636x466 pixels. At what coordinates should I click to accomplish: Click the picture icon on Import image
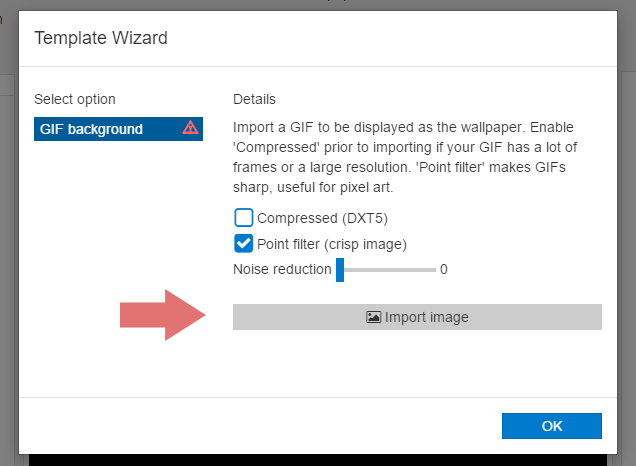[x=373, y=317]
